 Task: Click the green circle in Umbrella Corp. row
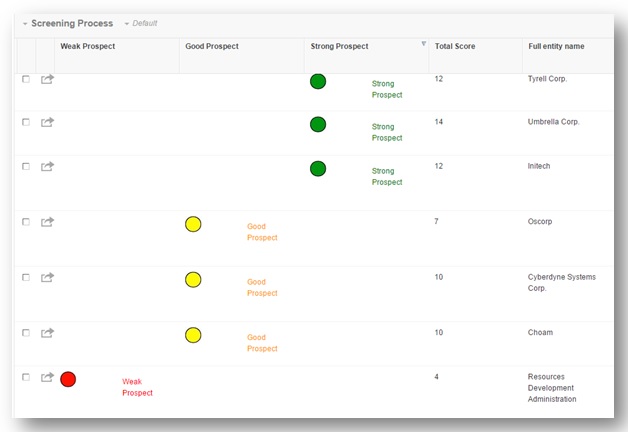coord(318,124)
